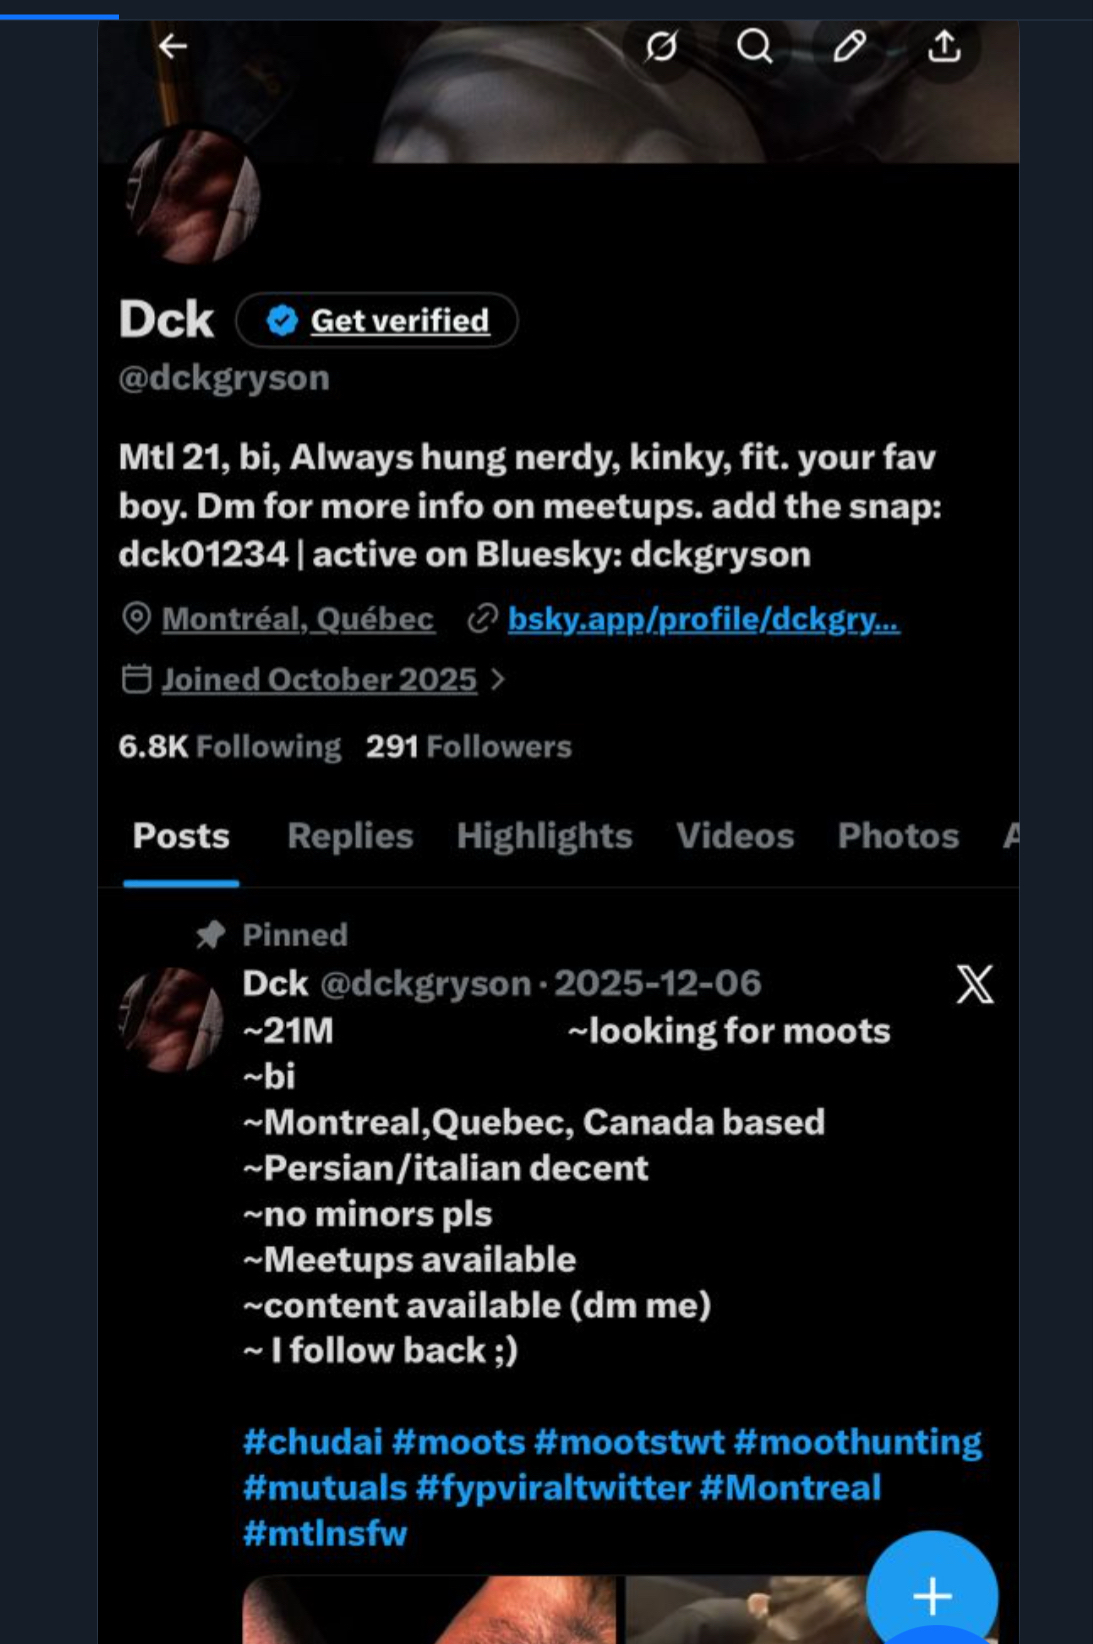Click the edit pencil icon

[849, 46]
